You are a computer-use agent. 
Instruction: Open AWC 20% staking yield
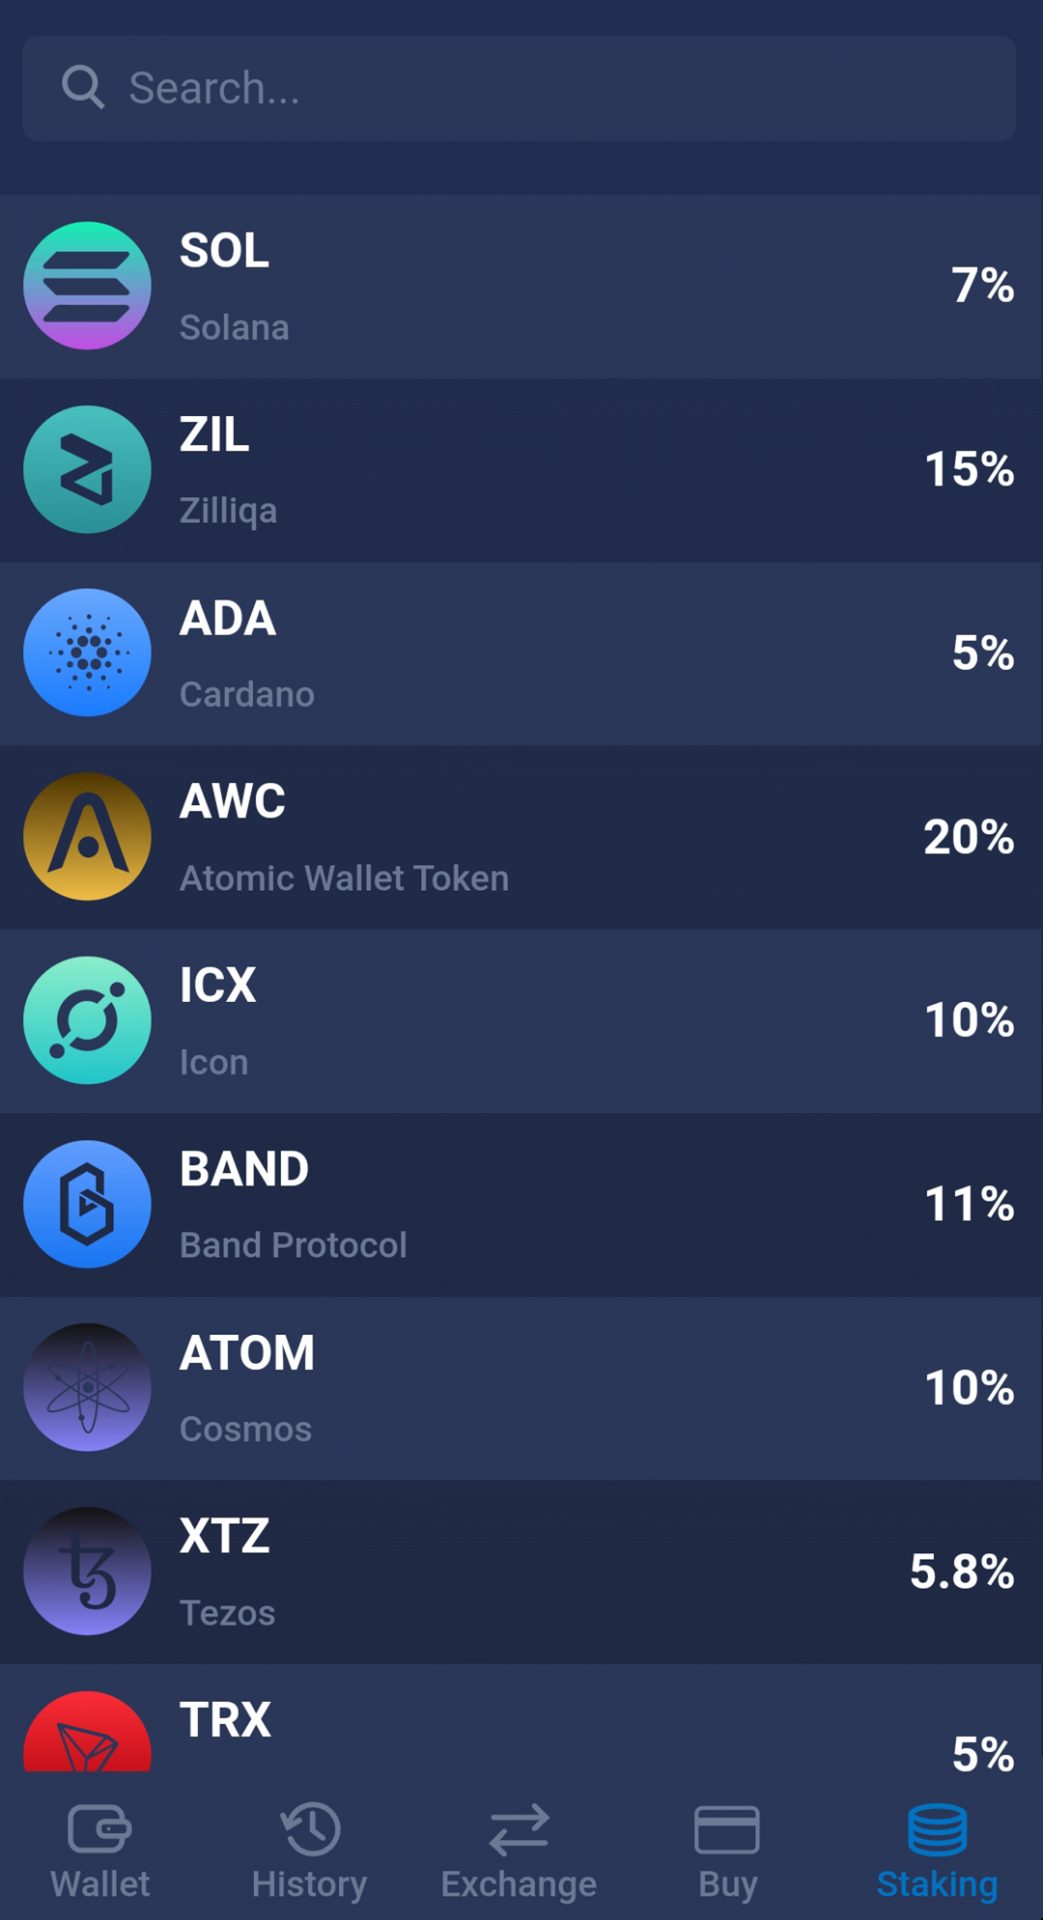(968, 836)
